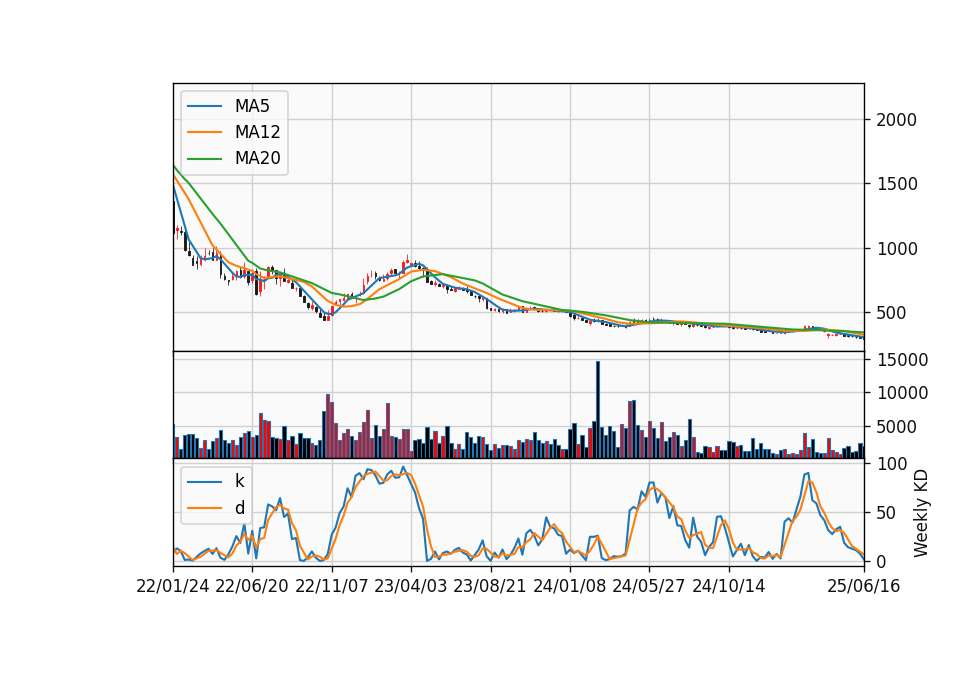Click the 50 KD axis label

886,512
